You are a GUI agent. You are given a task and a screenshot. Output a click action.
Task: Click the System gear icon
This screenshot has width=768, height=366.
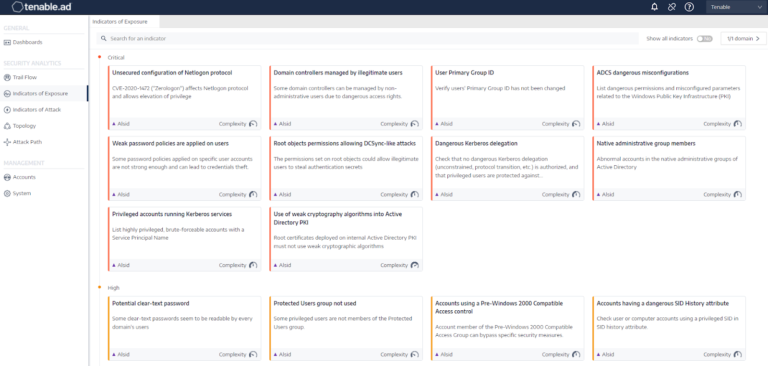[7, 194]
